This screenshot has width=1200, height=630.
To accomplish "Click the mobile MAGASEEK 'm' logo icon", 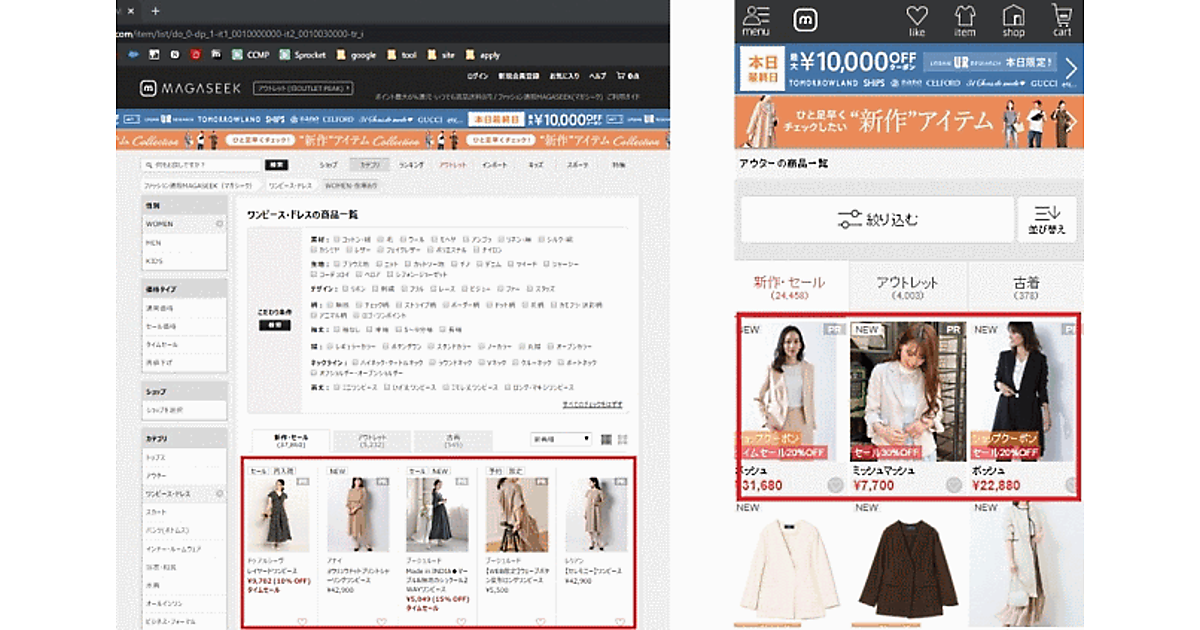I will [806, 19].
